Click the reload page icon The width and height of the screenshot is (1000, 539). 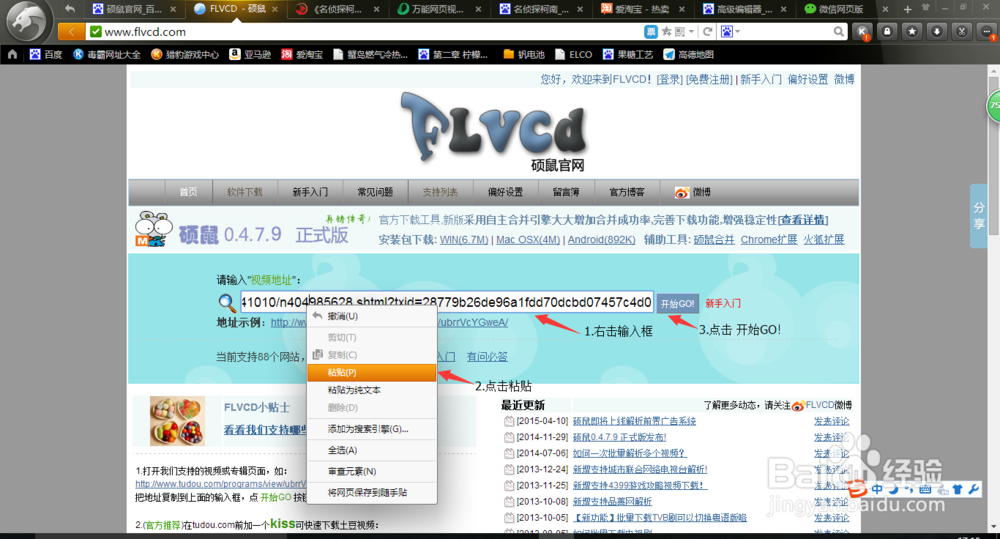tap(707, 31)
